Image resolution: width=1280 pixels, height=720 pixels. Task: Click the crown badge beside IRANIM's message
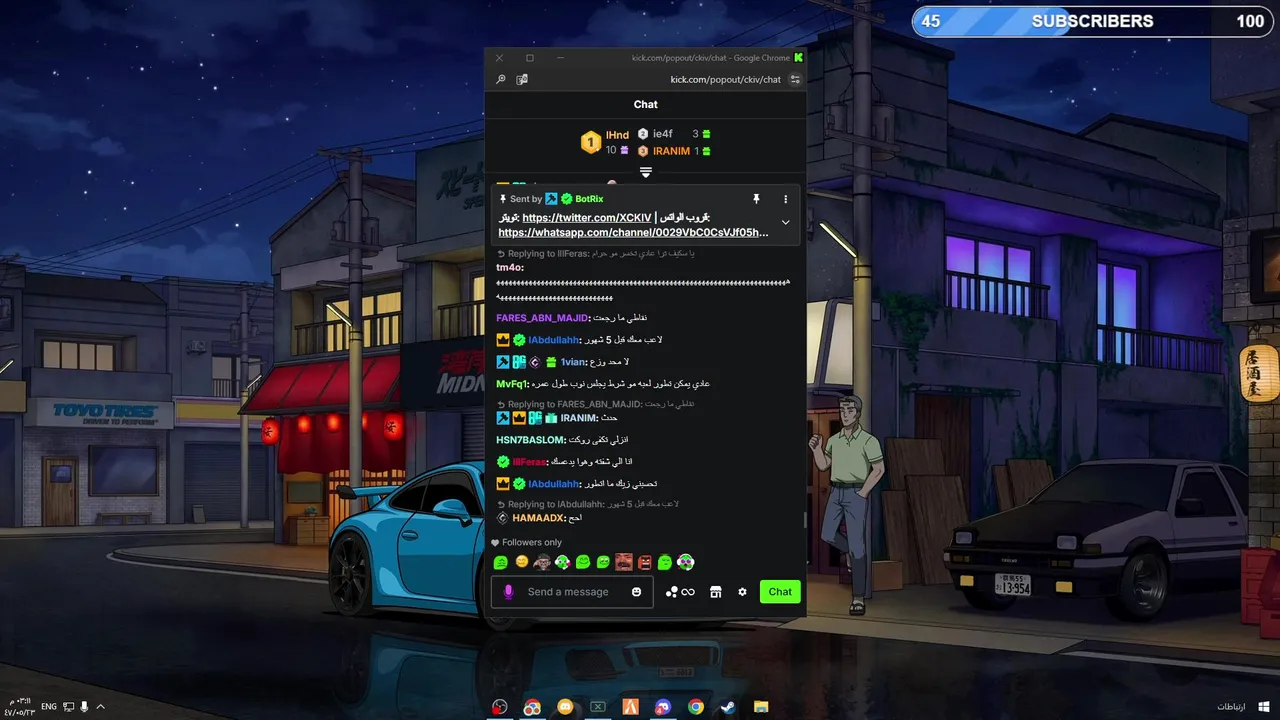click(x=519, y=418)
